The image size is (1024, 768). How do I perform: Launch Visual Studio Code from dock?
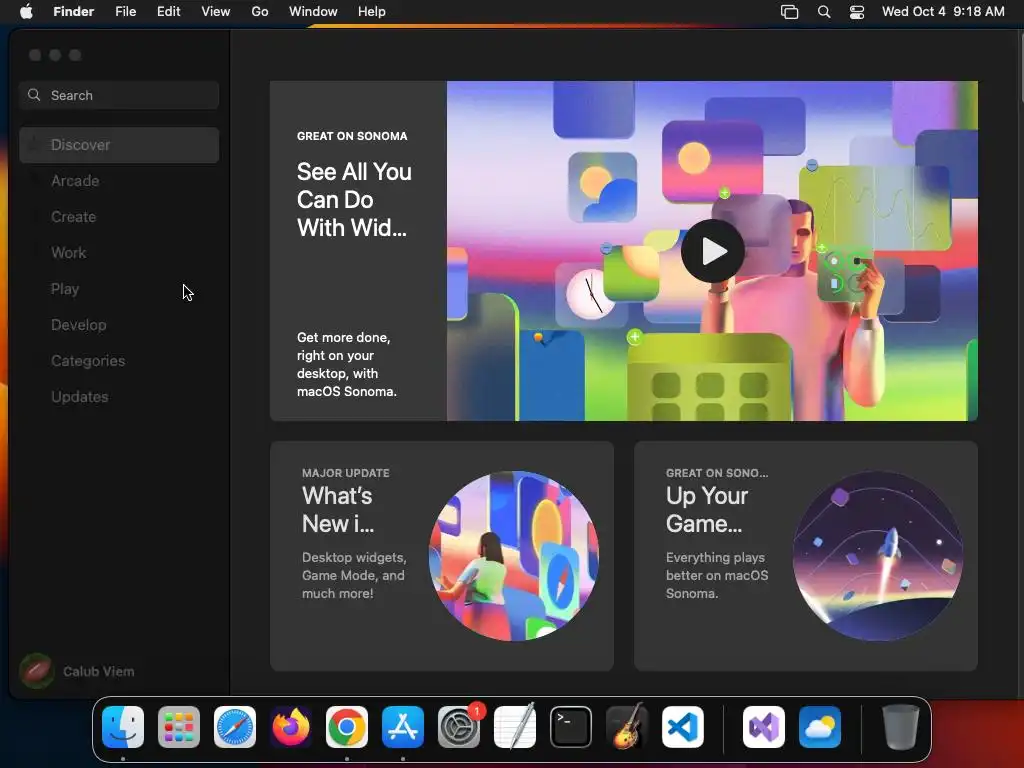683,727
